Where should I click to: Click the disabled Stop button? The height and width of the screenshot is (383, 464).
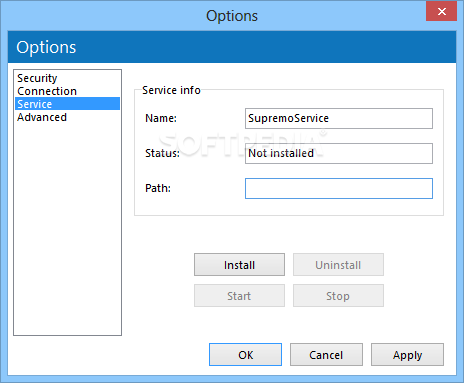(338, 296)
